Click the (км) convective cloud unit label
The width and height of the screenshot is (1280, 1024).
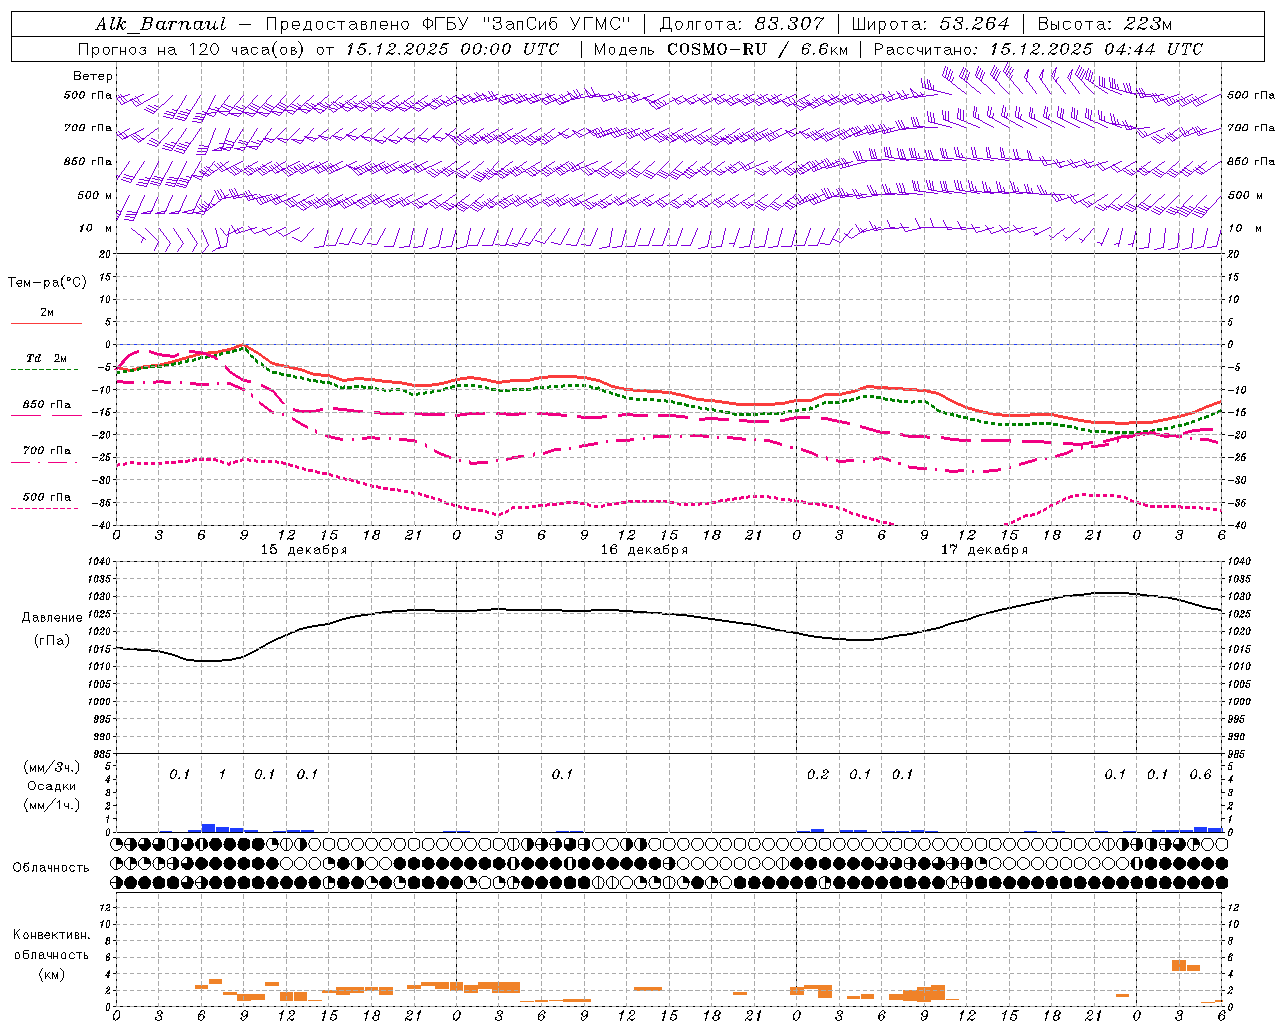51,974
